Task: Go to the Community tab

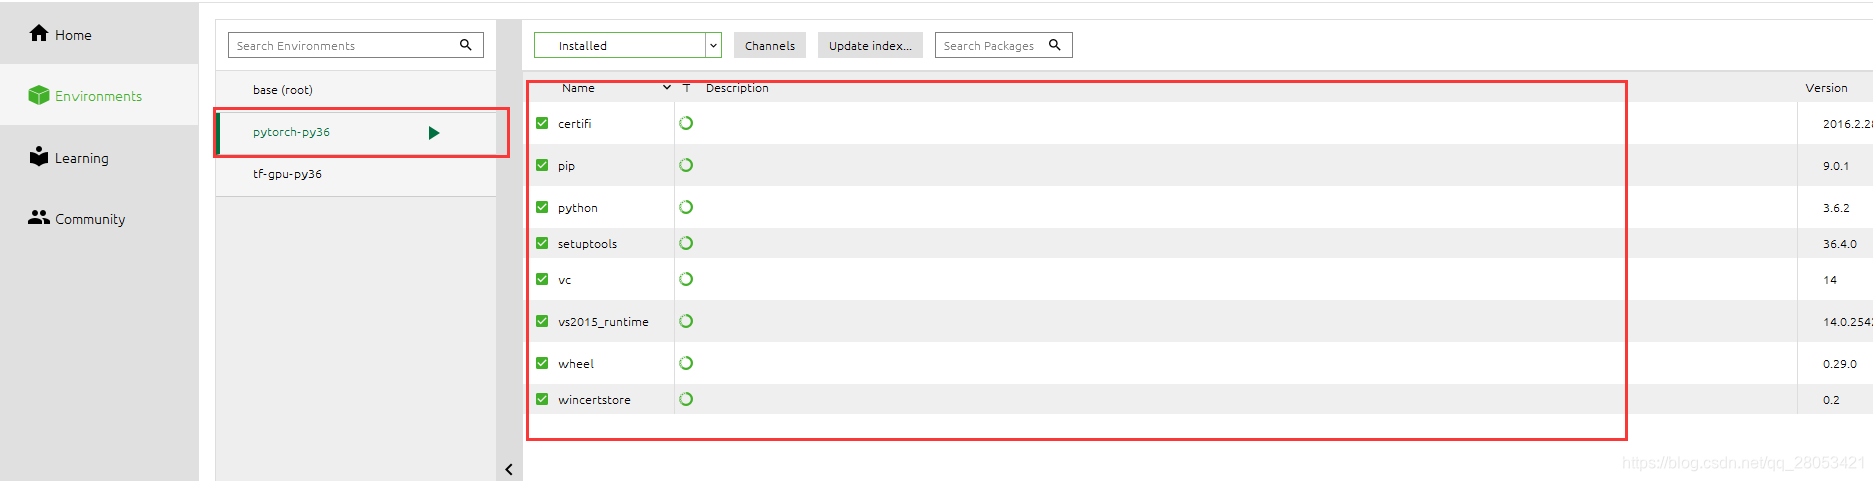Action: 99,218
